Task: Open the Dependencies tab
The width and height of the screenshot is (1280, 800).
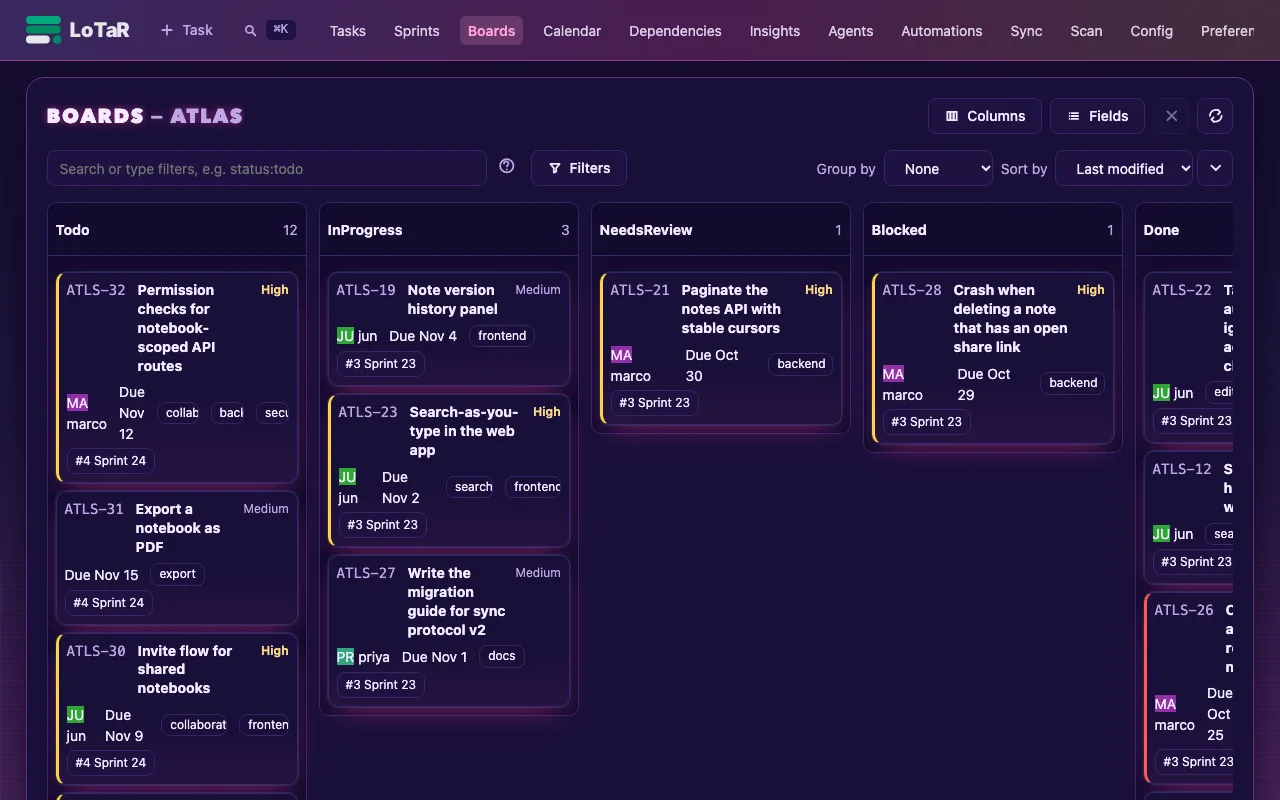Action: [x=675, y=31]
